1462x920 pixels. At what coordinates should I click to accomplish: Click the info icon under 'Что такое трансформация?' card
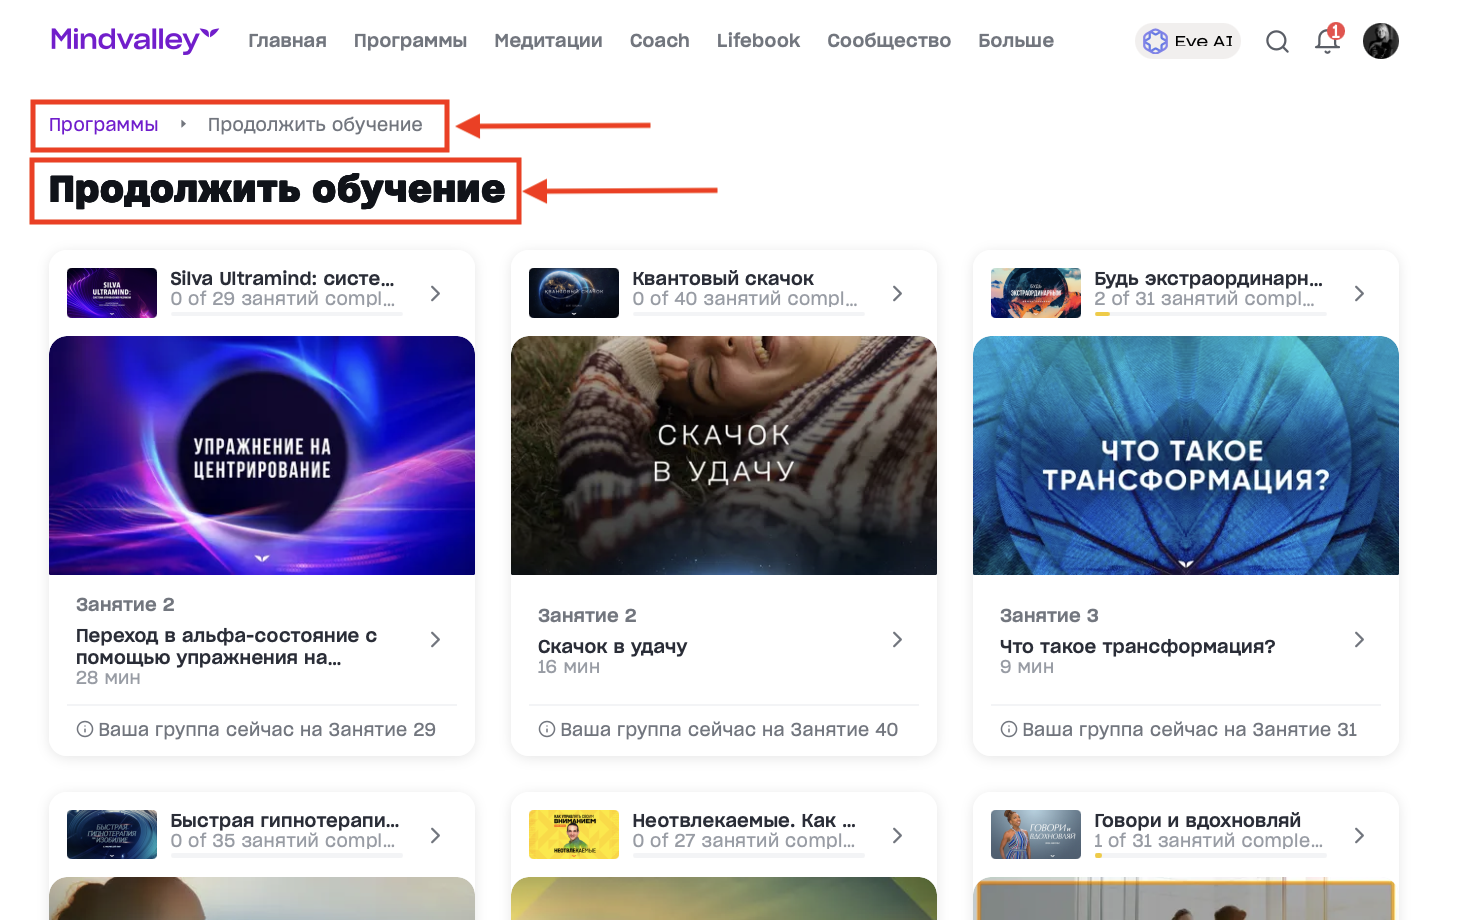click(x=1008, y=729)
